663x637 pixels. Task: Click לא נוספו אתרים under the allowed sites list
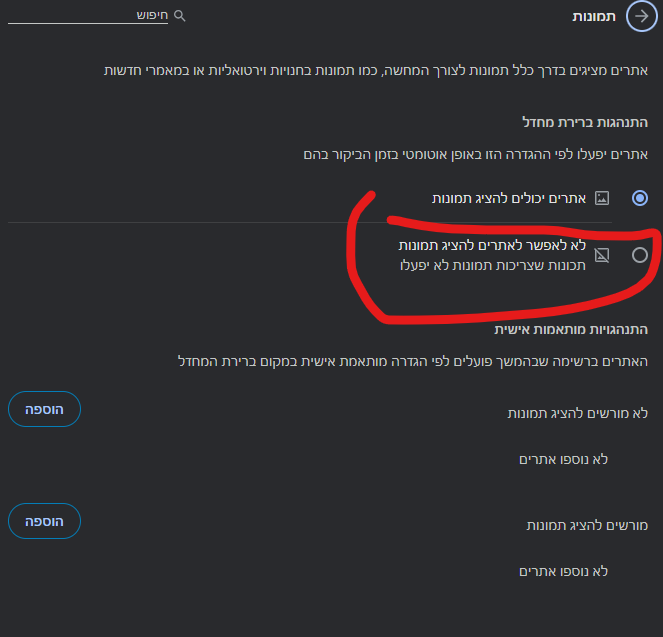(x=563, y=571)
